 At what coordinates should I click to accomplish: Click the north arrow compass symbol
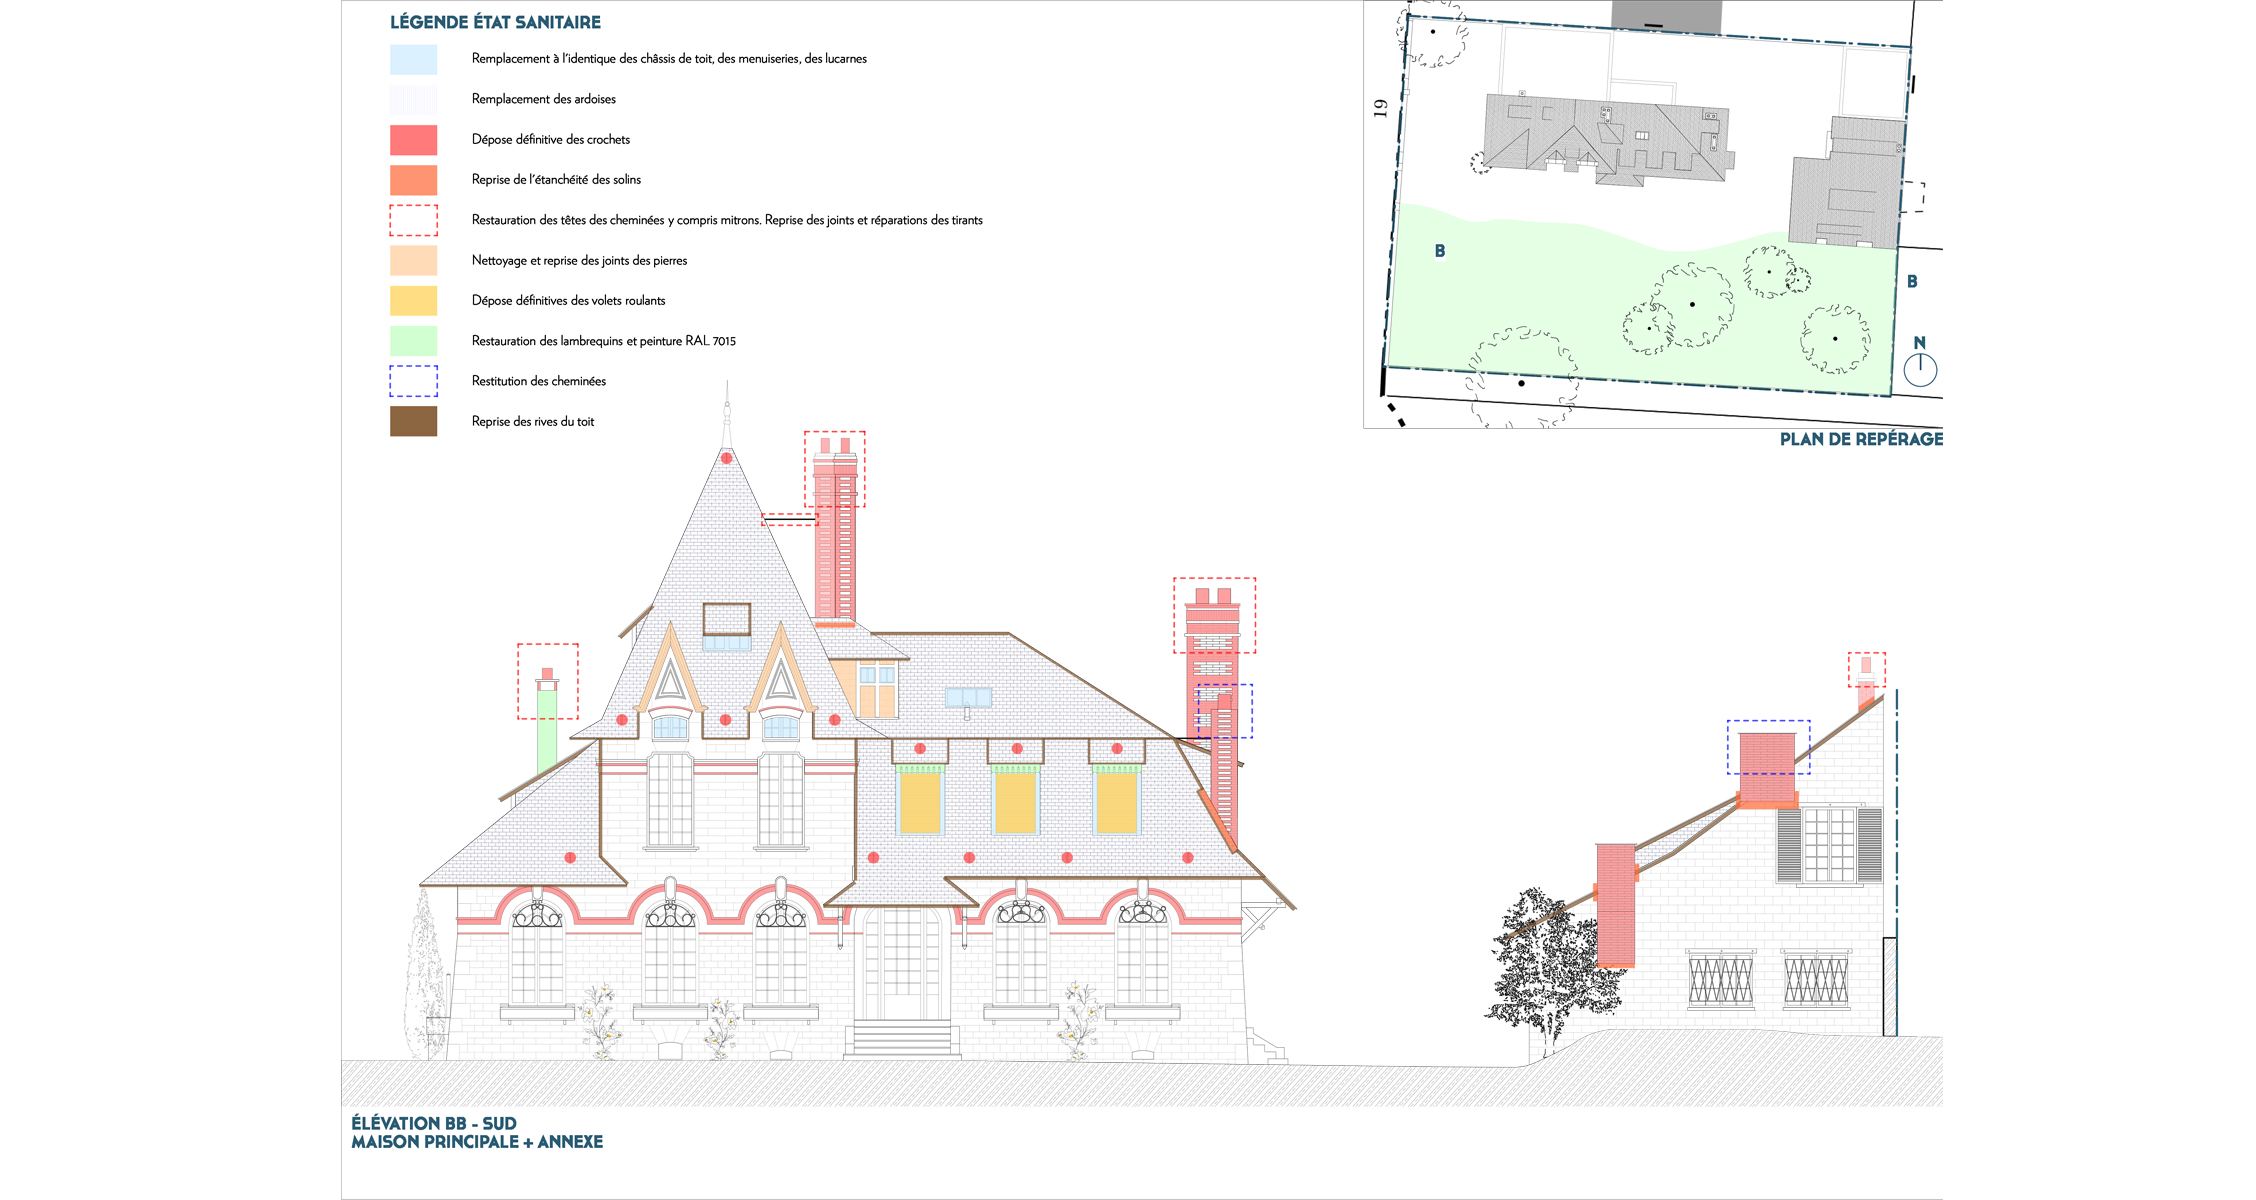1920,369
